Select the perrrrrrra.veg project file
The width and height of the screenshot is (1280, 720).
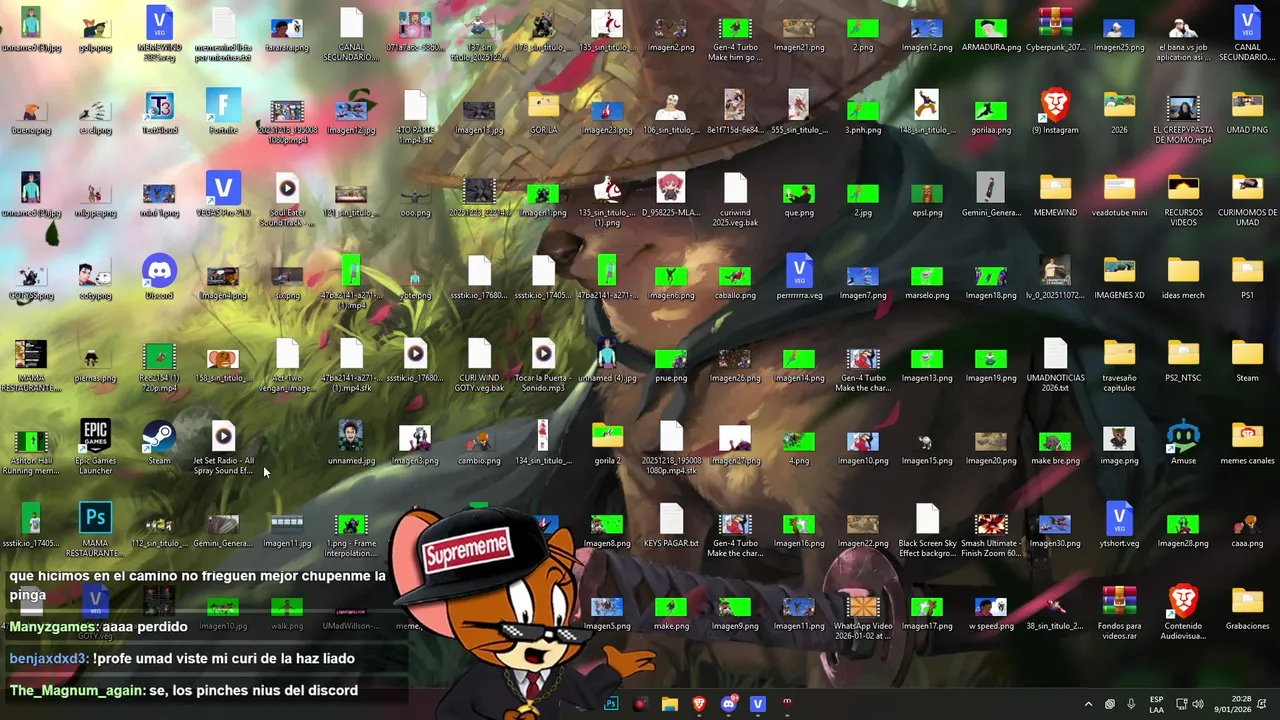coord(799,278)
